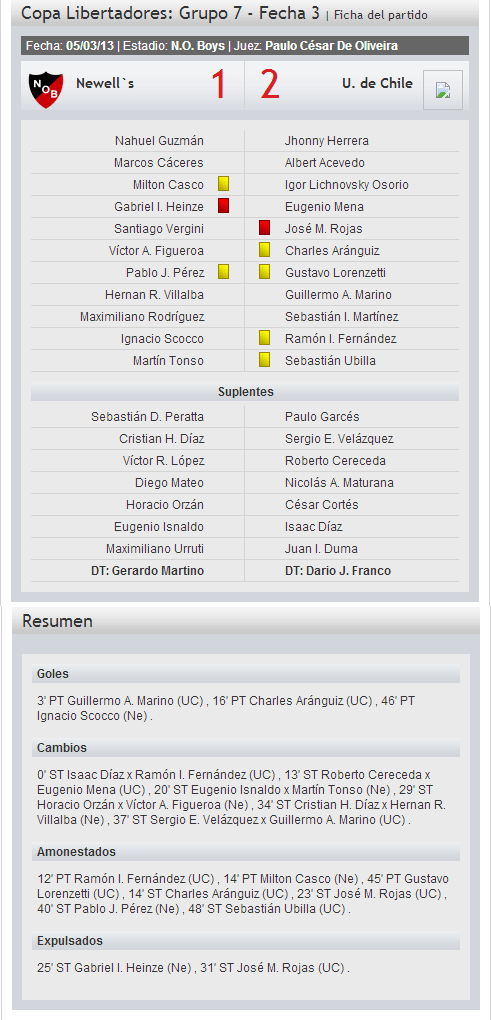
Task: Click the yellow card next to Pablo J. Pérez
Action: pos(223,272)
